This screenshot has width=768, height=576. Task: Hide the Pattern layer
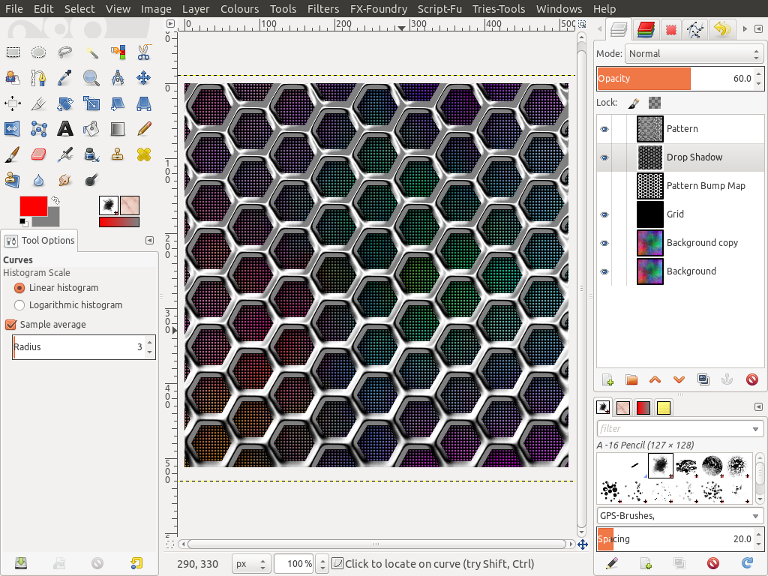604,129
